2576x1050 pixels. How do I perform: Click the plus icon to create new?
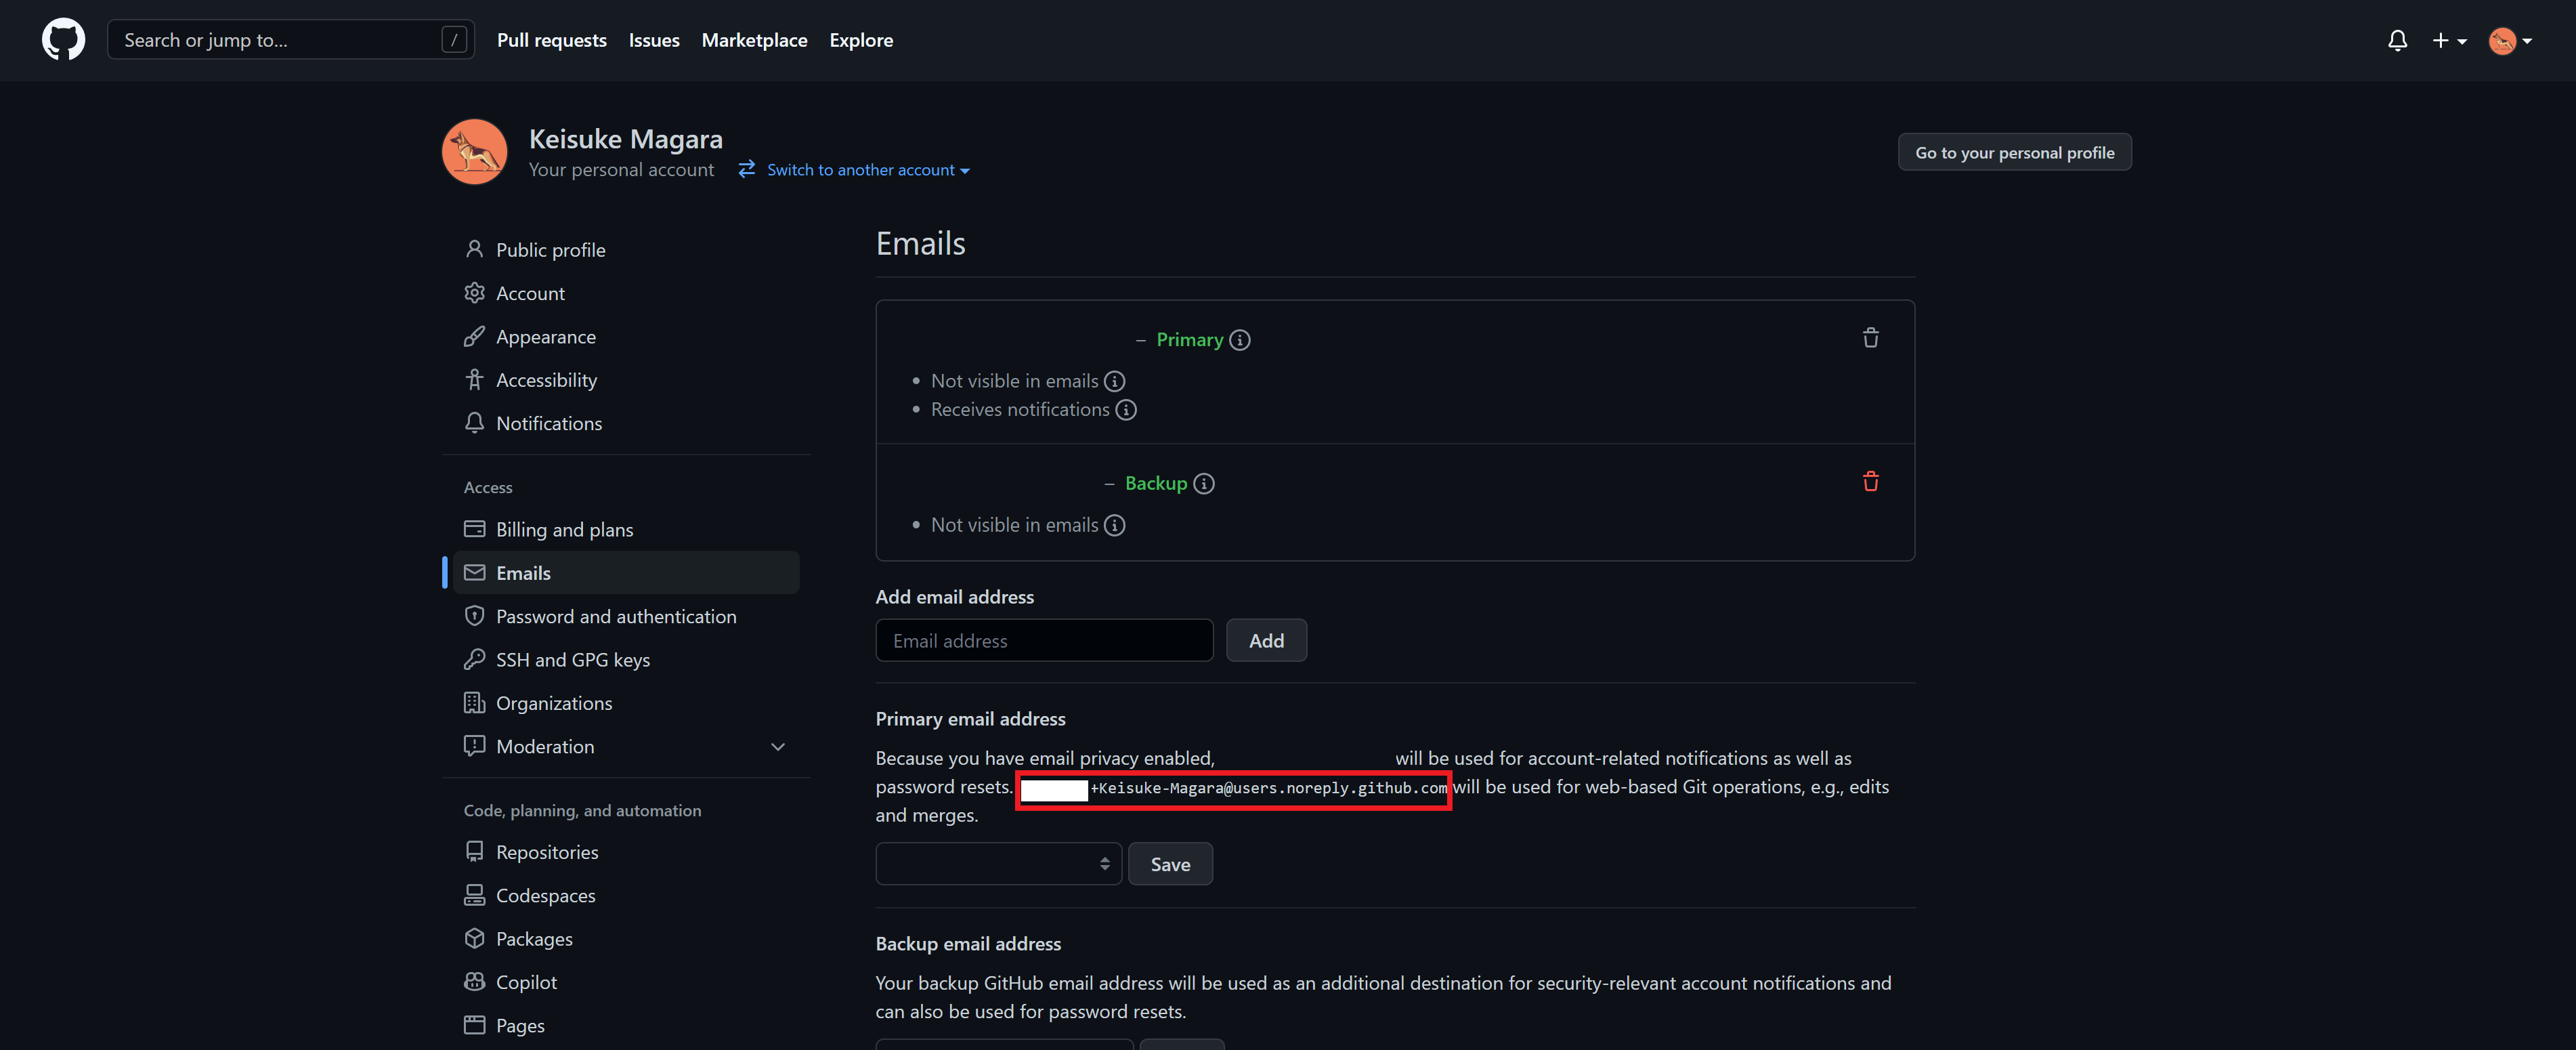point(2441,40)
